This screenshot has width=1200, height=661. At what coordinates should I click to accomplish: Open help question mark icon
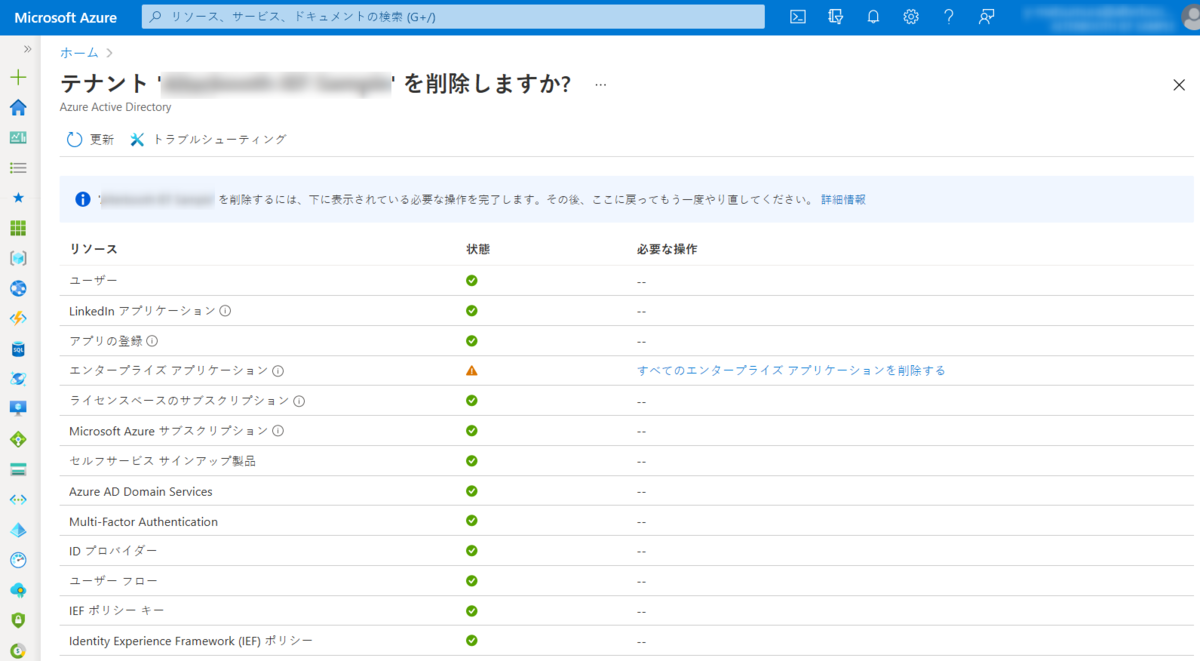pyautogui.click(x=949, y=17)
